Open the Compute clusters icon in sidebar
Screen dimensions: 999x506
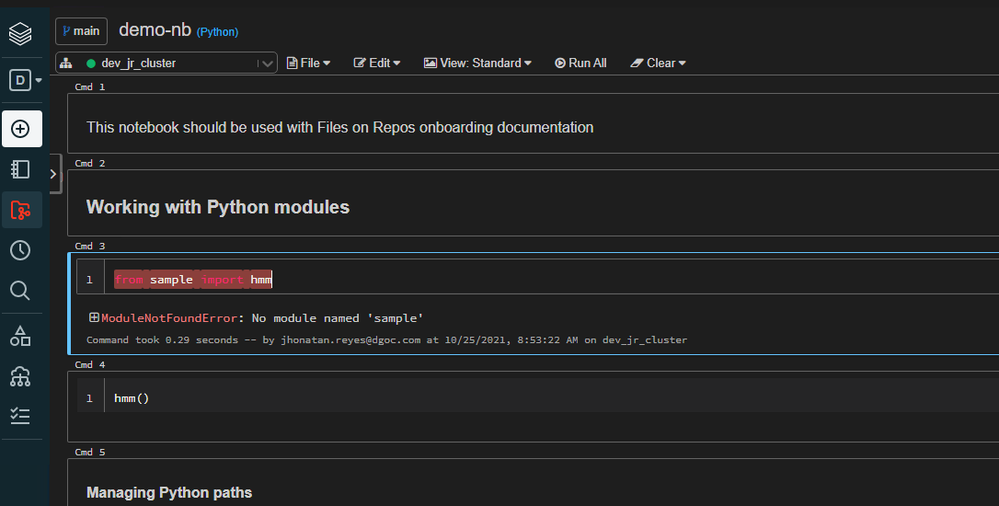point(20,376)
